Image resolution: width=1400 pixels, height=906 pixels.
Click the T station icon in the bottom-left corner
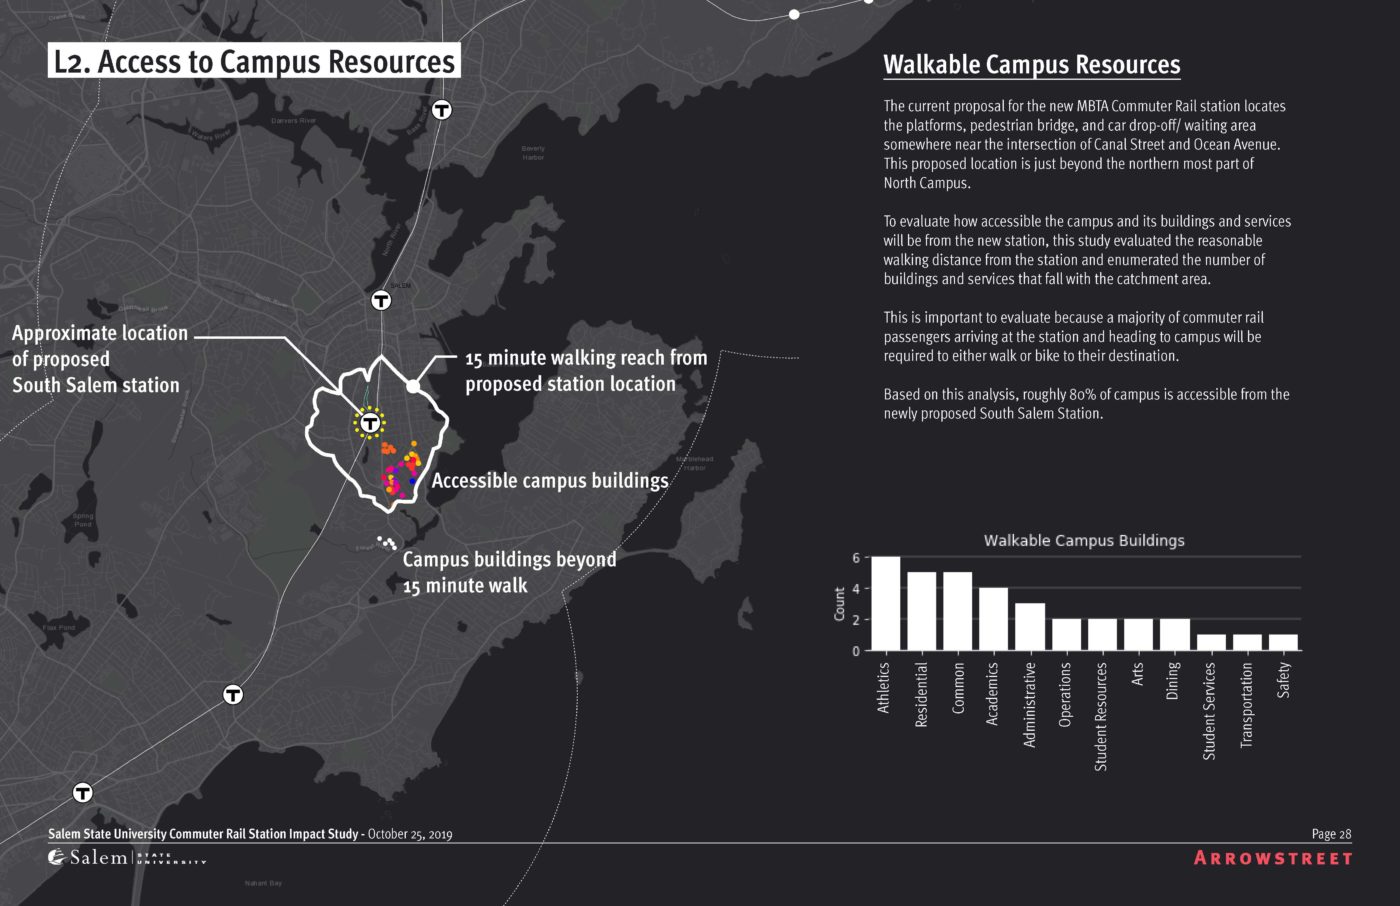(83, 793)
